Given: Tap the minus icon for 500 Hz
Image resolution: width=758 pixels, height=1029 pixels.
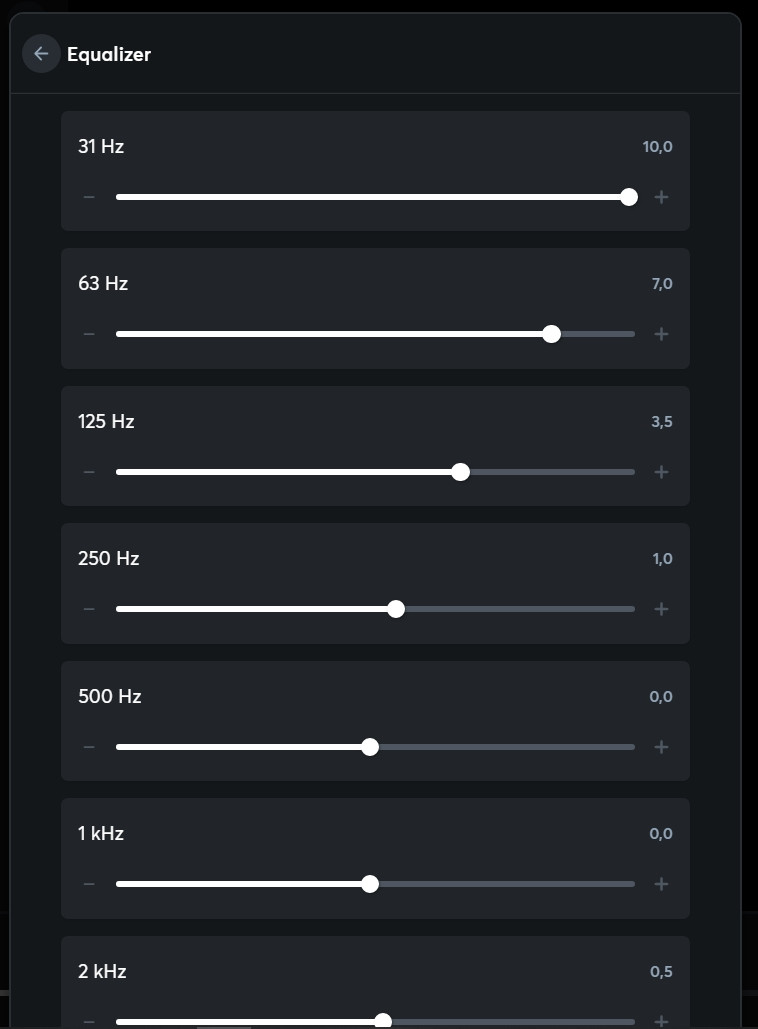Looking at the screenshot, I should tap(89, 747).
